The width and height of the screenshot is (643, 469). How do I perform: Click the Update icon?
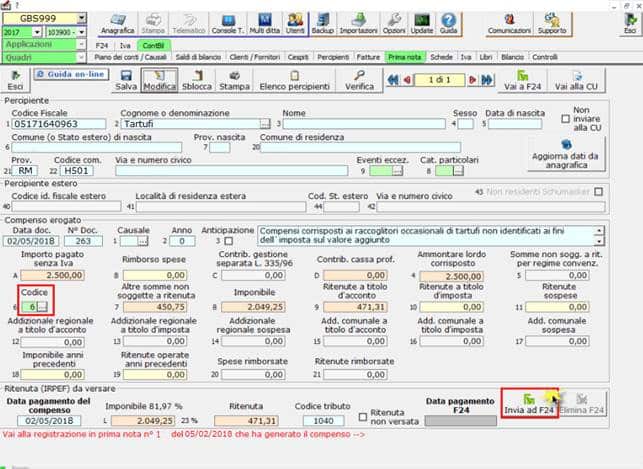click(x=422, y=24)
